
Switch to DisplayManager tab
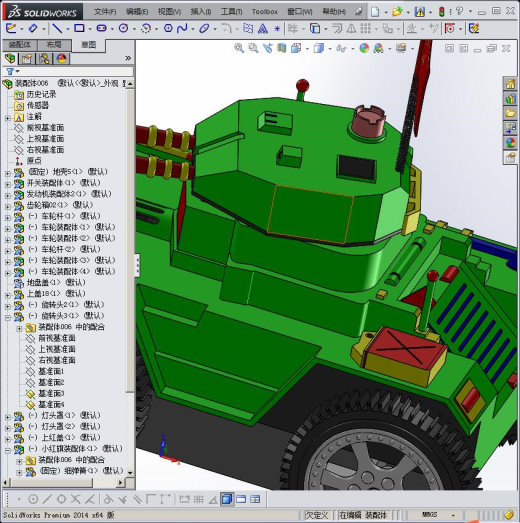pyautogui.click(x=61, y=59)
